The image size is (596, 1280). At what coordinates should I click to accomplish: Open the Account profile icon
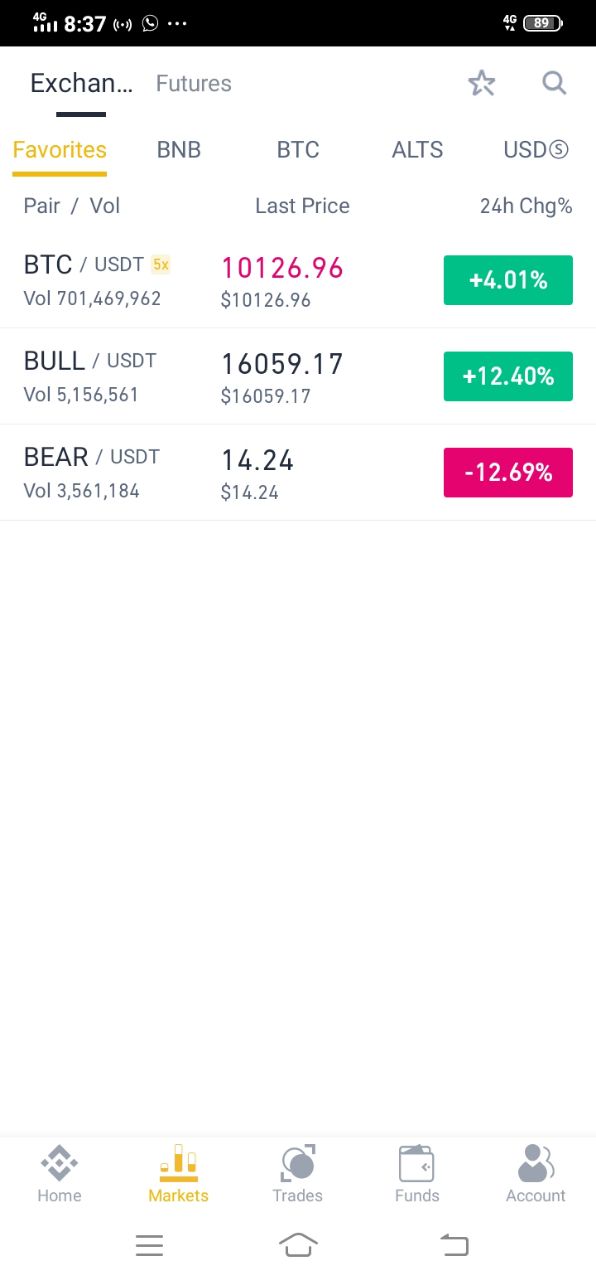[536, 1163]
